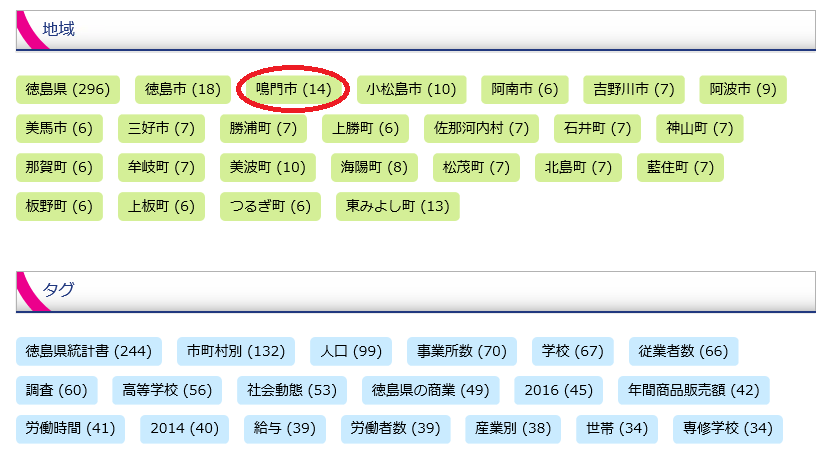829x449 pixels.
Task: Filter by 小松島市 (10)
Action: point(411,89)
